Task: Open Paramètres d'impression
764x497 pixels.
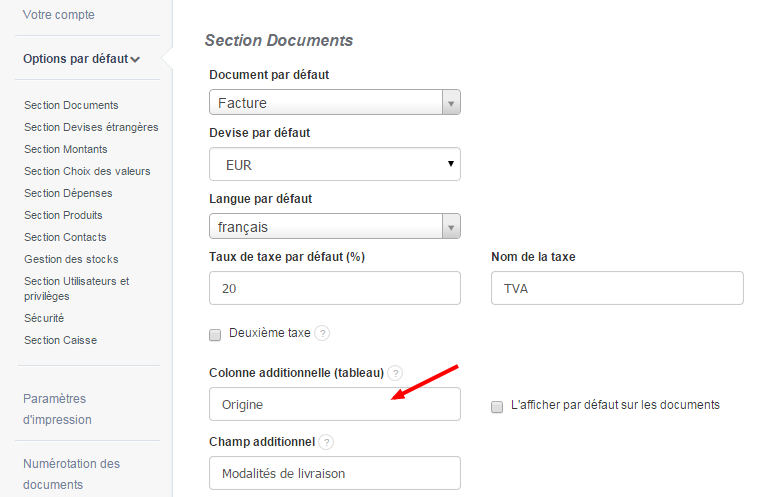Action: tap(57, 409)
